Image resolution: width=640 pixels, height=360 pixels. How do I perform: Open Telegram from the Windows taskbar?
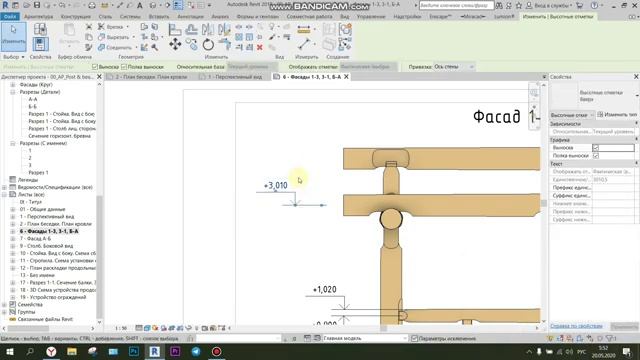point(196,351)
